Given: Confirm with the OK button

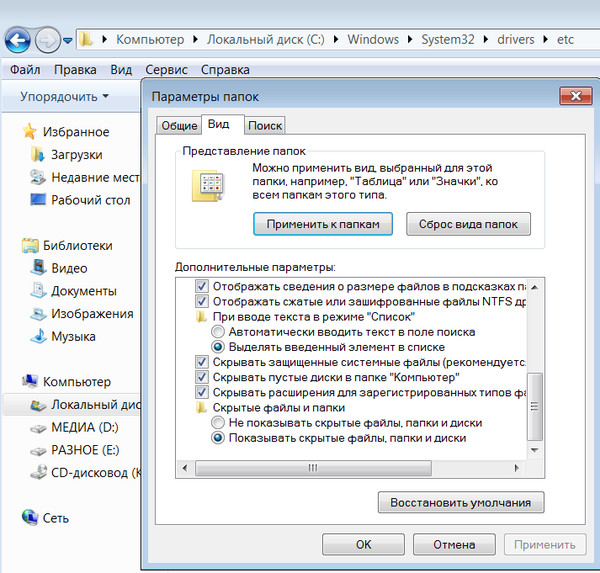Looking at the screenshot, I should pyautogui.click(x=364, y=544).
